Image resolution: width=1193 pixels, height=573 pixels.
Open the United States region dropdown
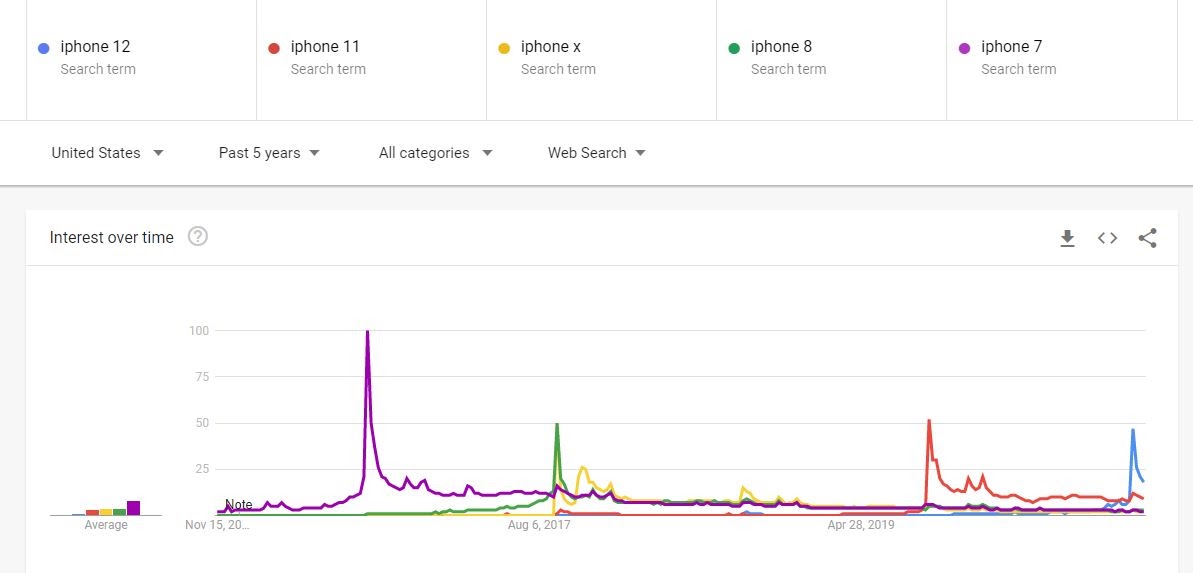107,153
